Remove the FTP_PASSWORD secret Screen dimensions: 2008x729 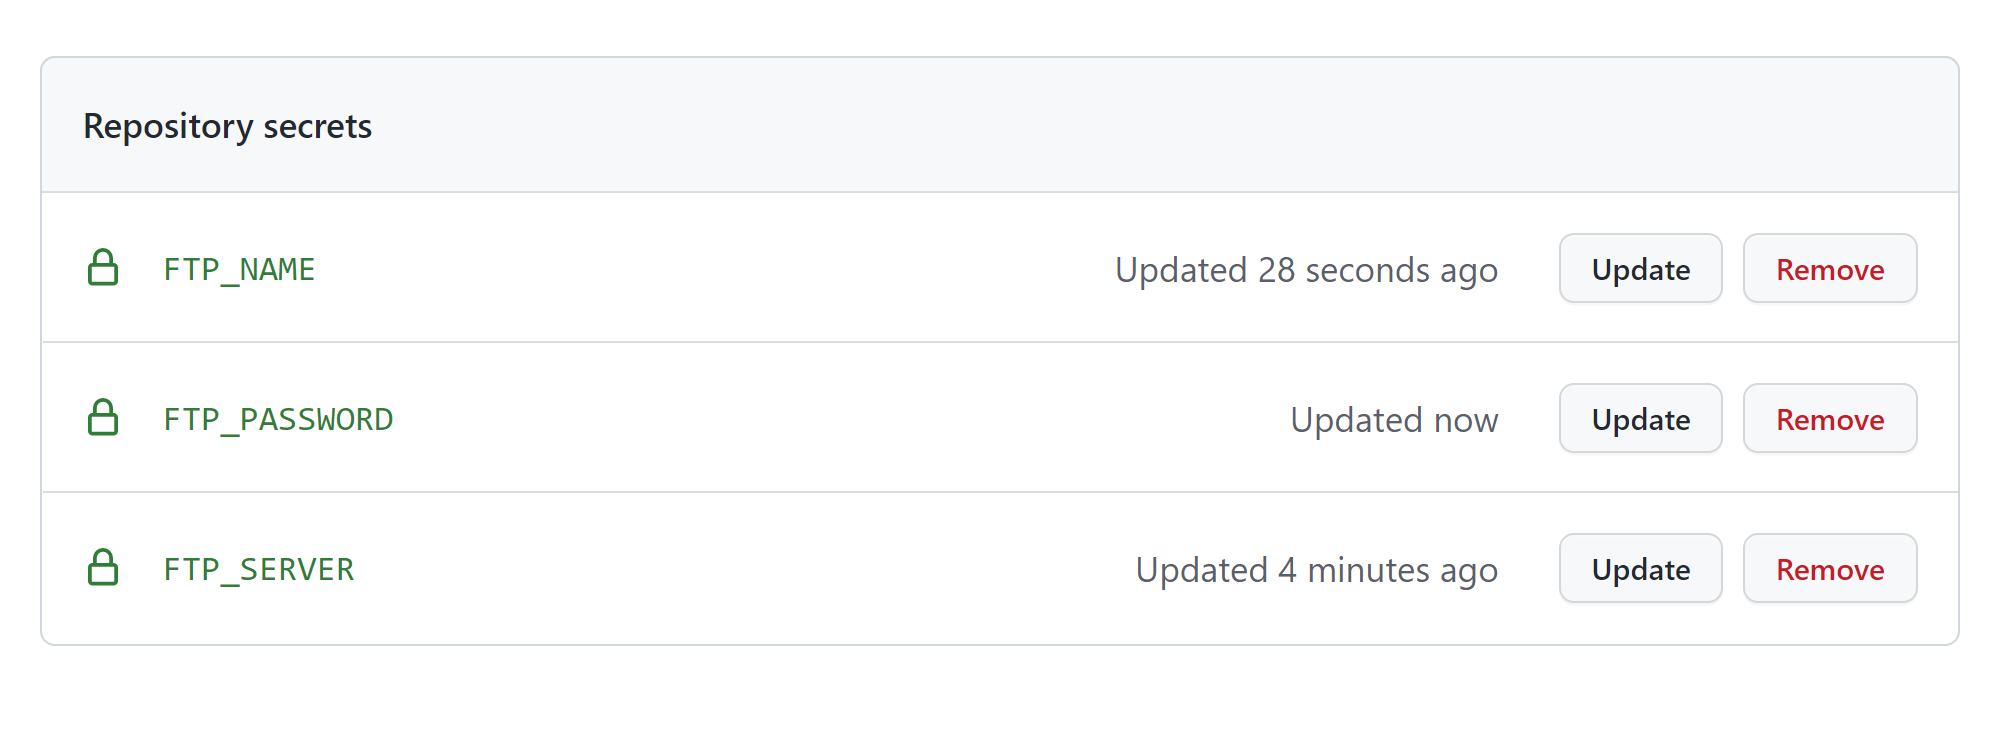(1829, 419)
